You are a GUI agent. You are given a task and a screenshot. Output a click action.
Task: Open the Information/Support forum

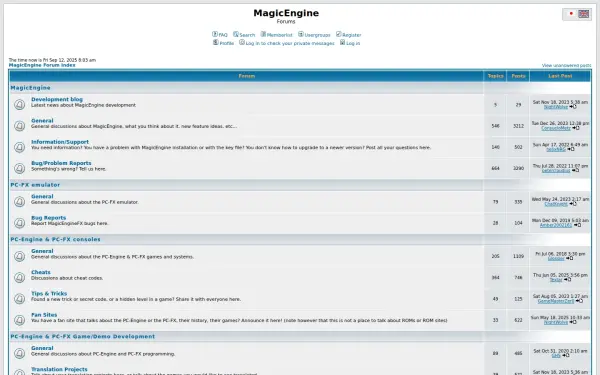(x=60, y=142)
